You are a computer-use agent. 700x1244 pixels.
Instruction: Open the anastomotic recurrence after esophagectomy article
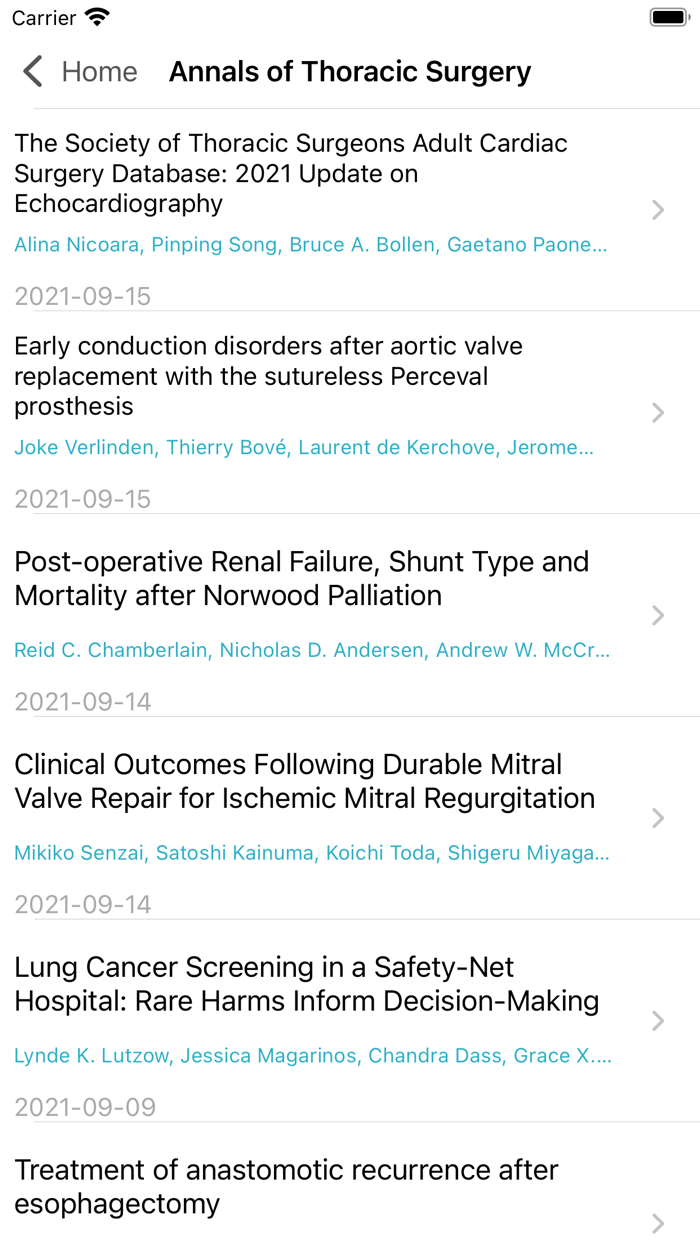click(286, 1187)
